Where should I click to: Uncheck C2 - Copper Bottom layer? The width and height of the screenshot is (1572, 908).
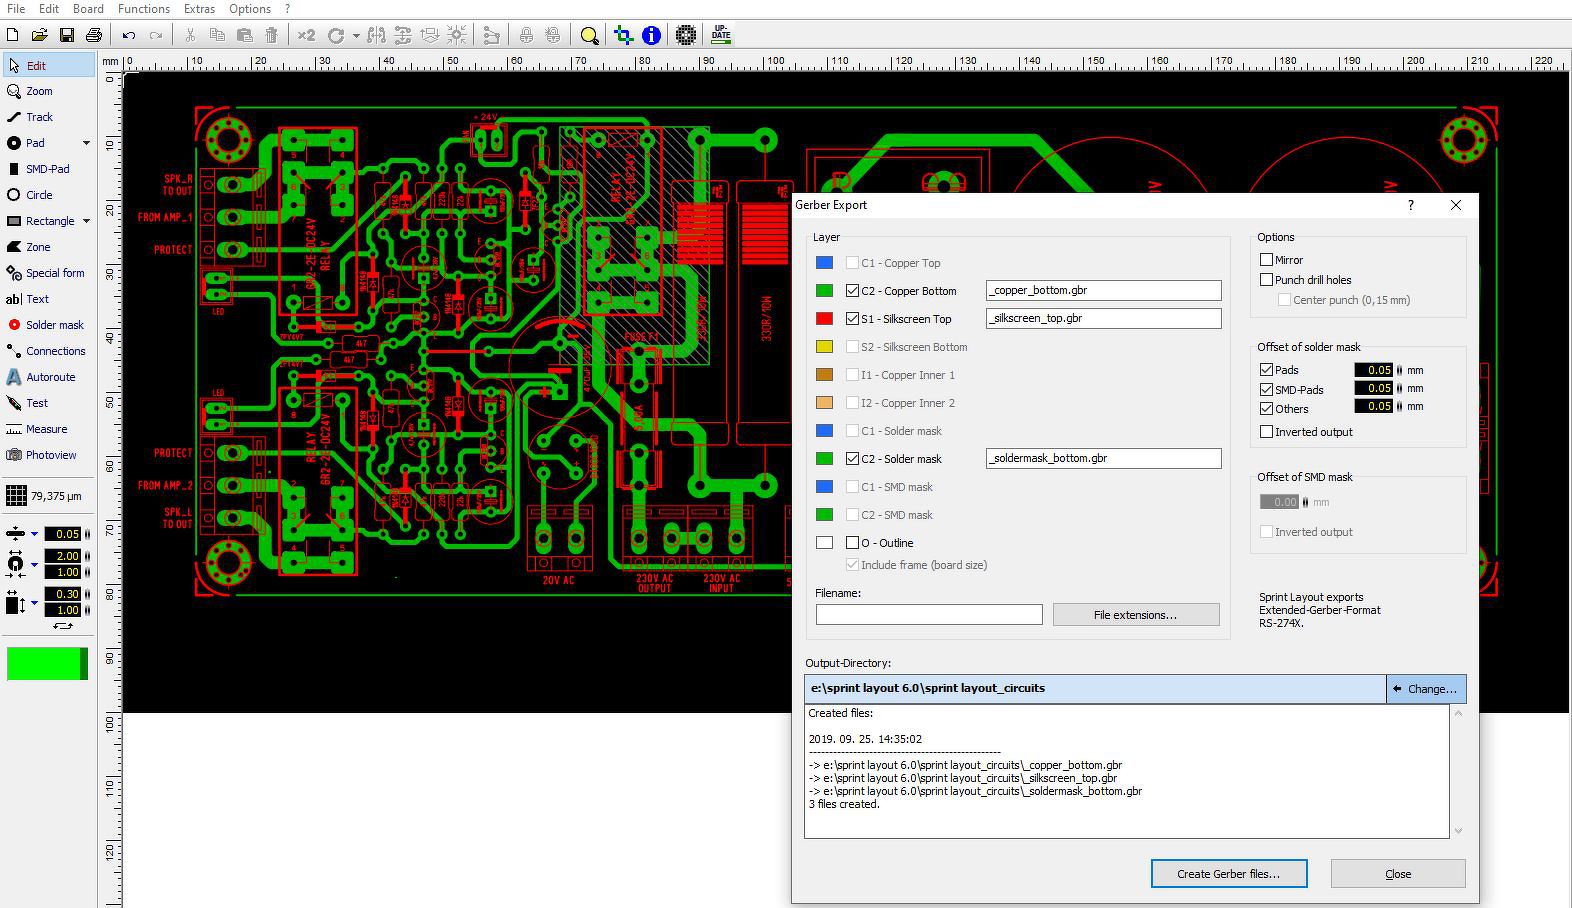[852, 291]
